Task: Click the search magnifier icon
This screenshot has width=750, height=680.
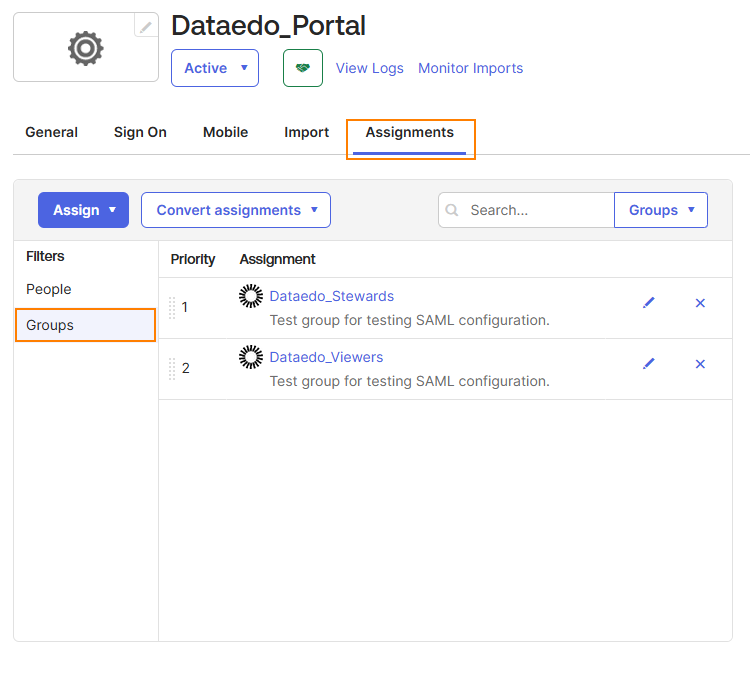Action: tap(452, 210)
